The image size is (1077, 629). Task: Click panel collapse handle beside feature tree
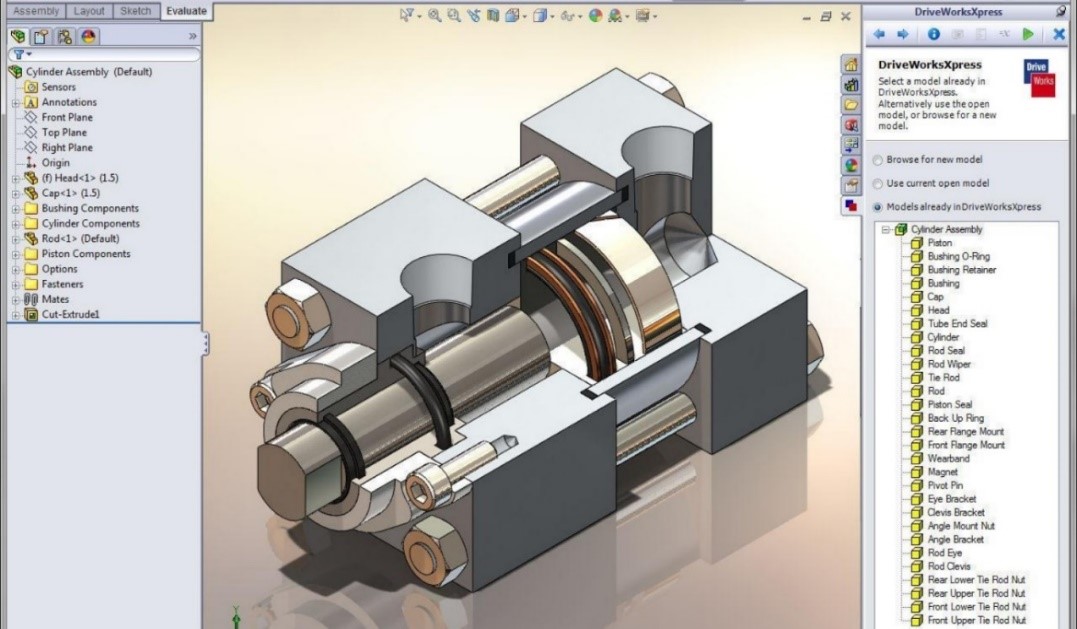point(205,343)
